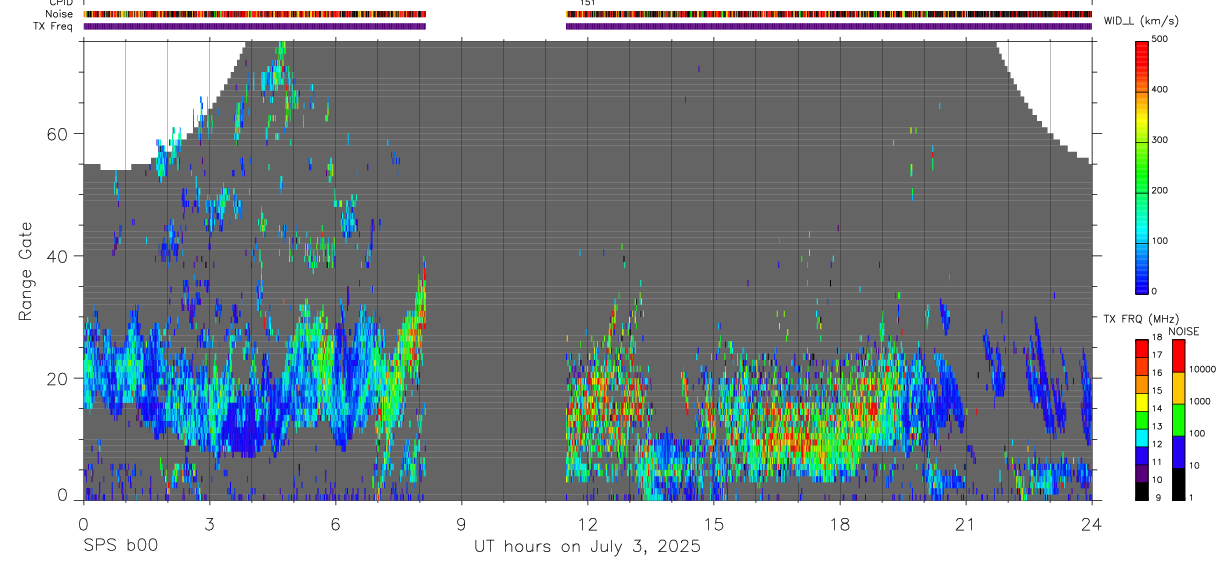Viewport: 1228px width, 567px height.
Task: Click the 'SPS b00' radar label
Action: 120,546
